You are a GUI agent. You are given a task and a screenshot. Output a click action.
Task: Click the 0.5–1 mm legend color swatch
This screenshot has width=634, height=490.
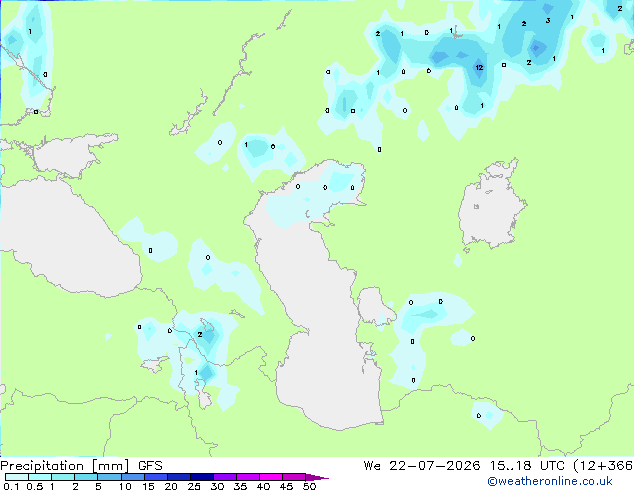(x=40, y=477)
